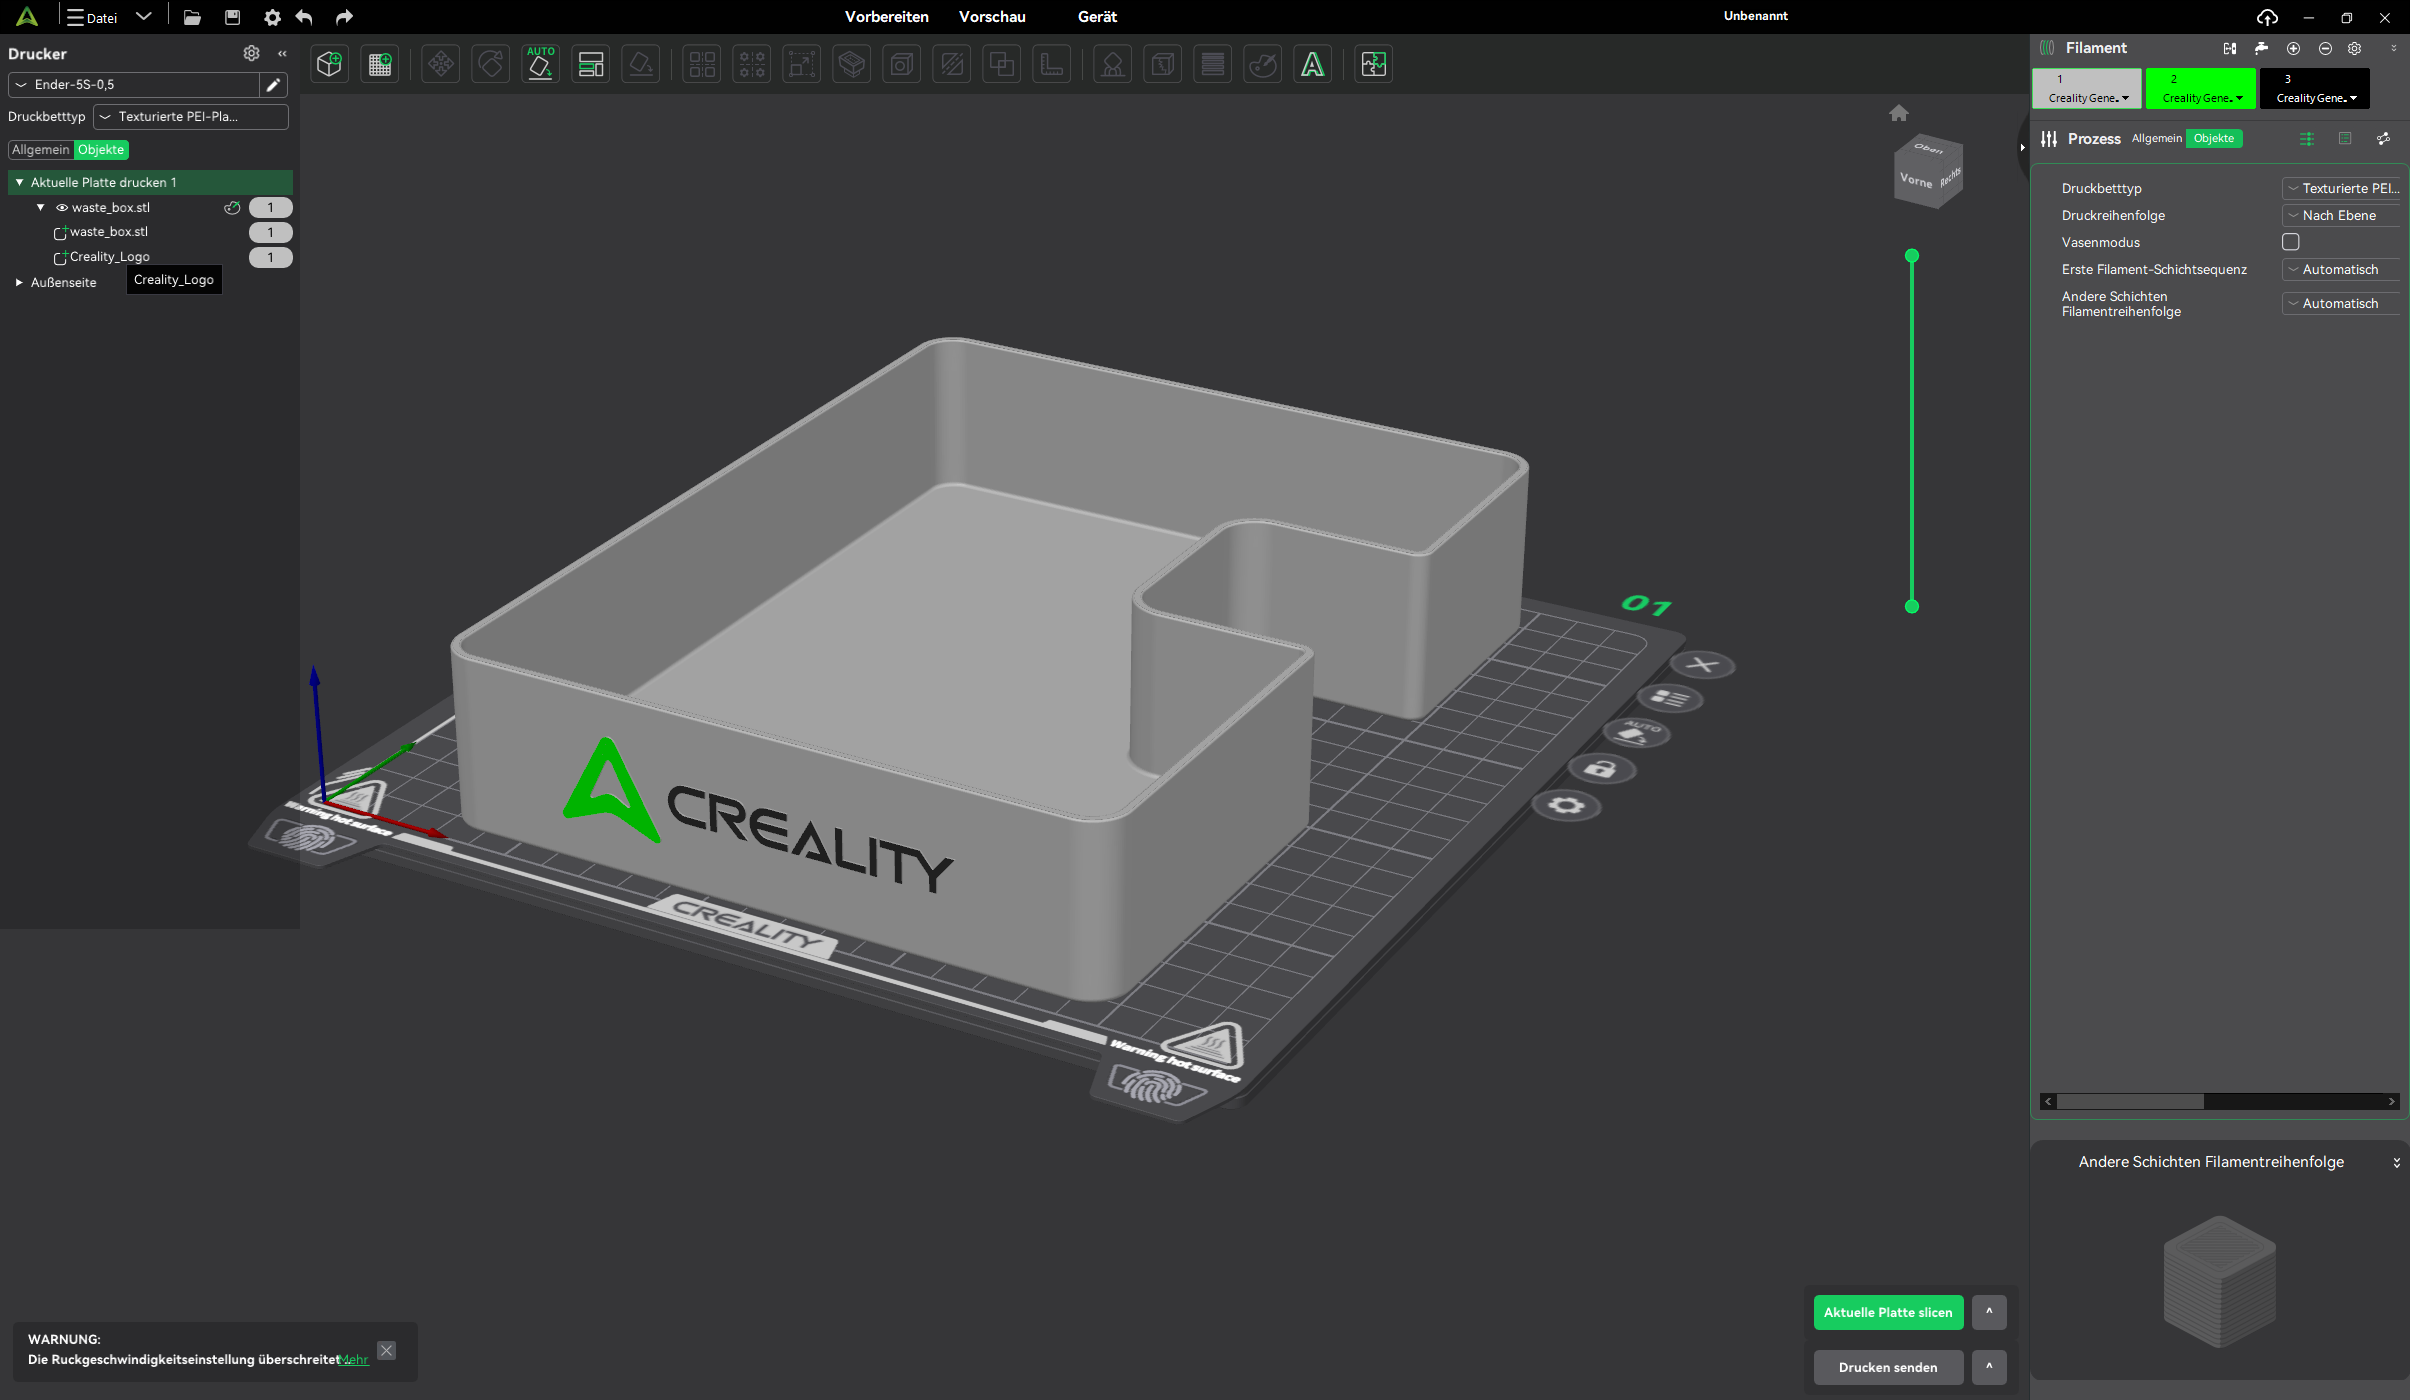The image size is (2410, 1400).
Task: Select the Scale tool icon
Action: 802,65
